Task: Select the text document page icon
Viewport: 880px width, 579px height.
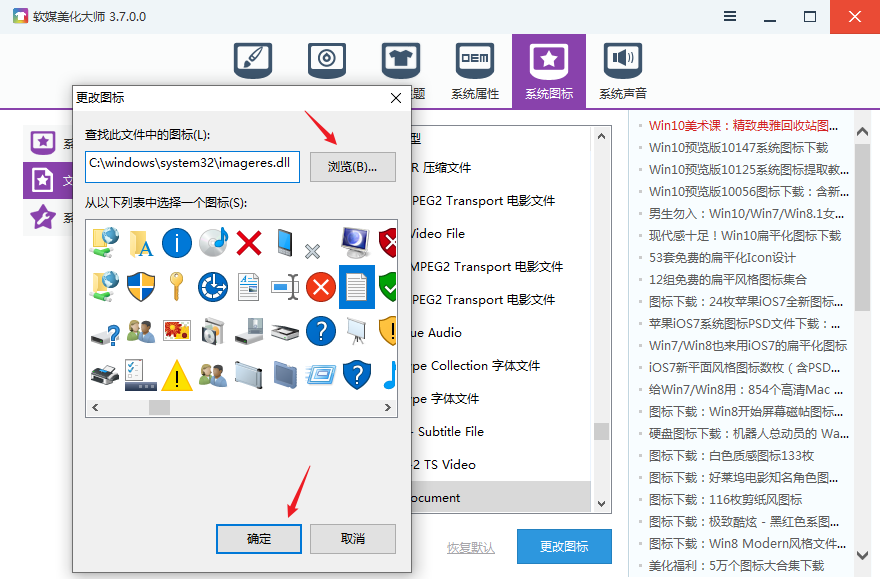Action: coord(356,286)
